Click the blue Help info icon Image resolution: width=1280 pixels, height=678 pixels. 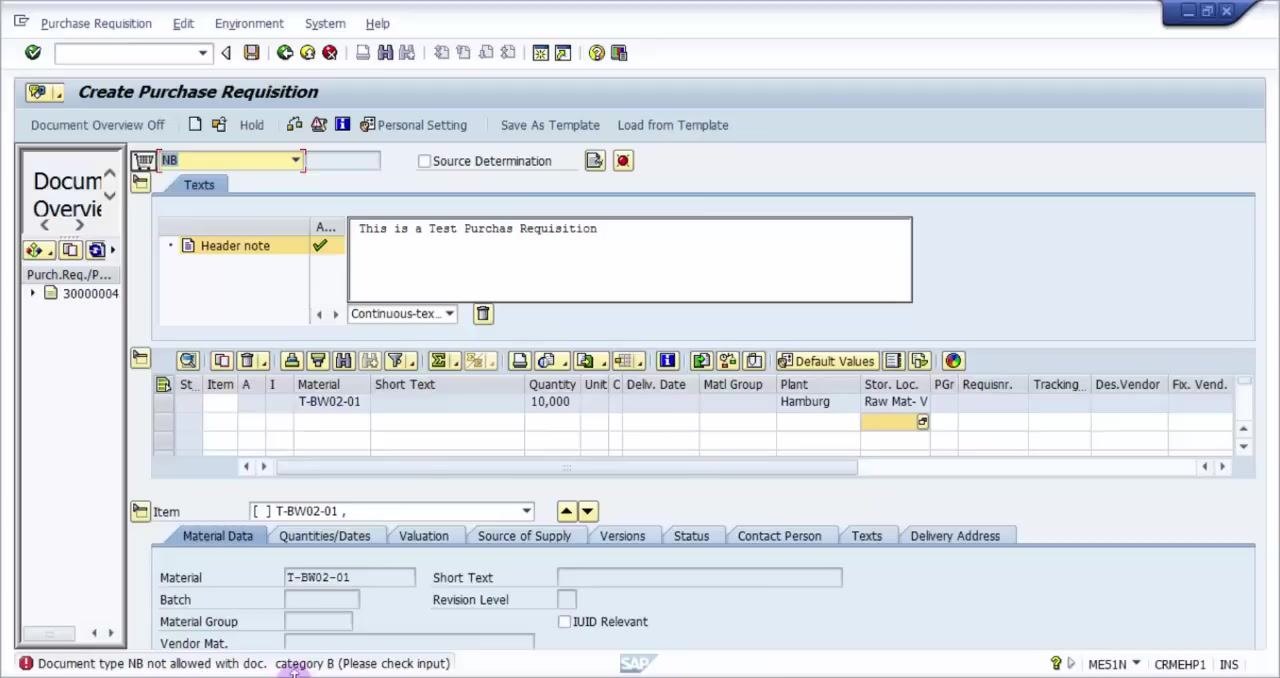tap(342, 125)
